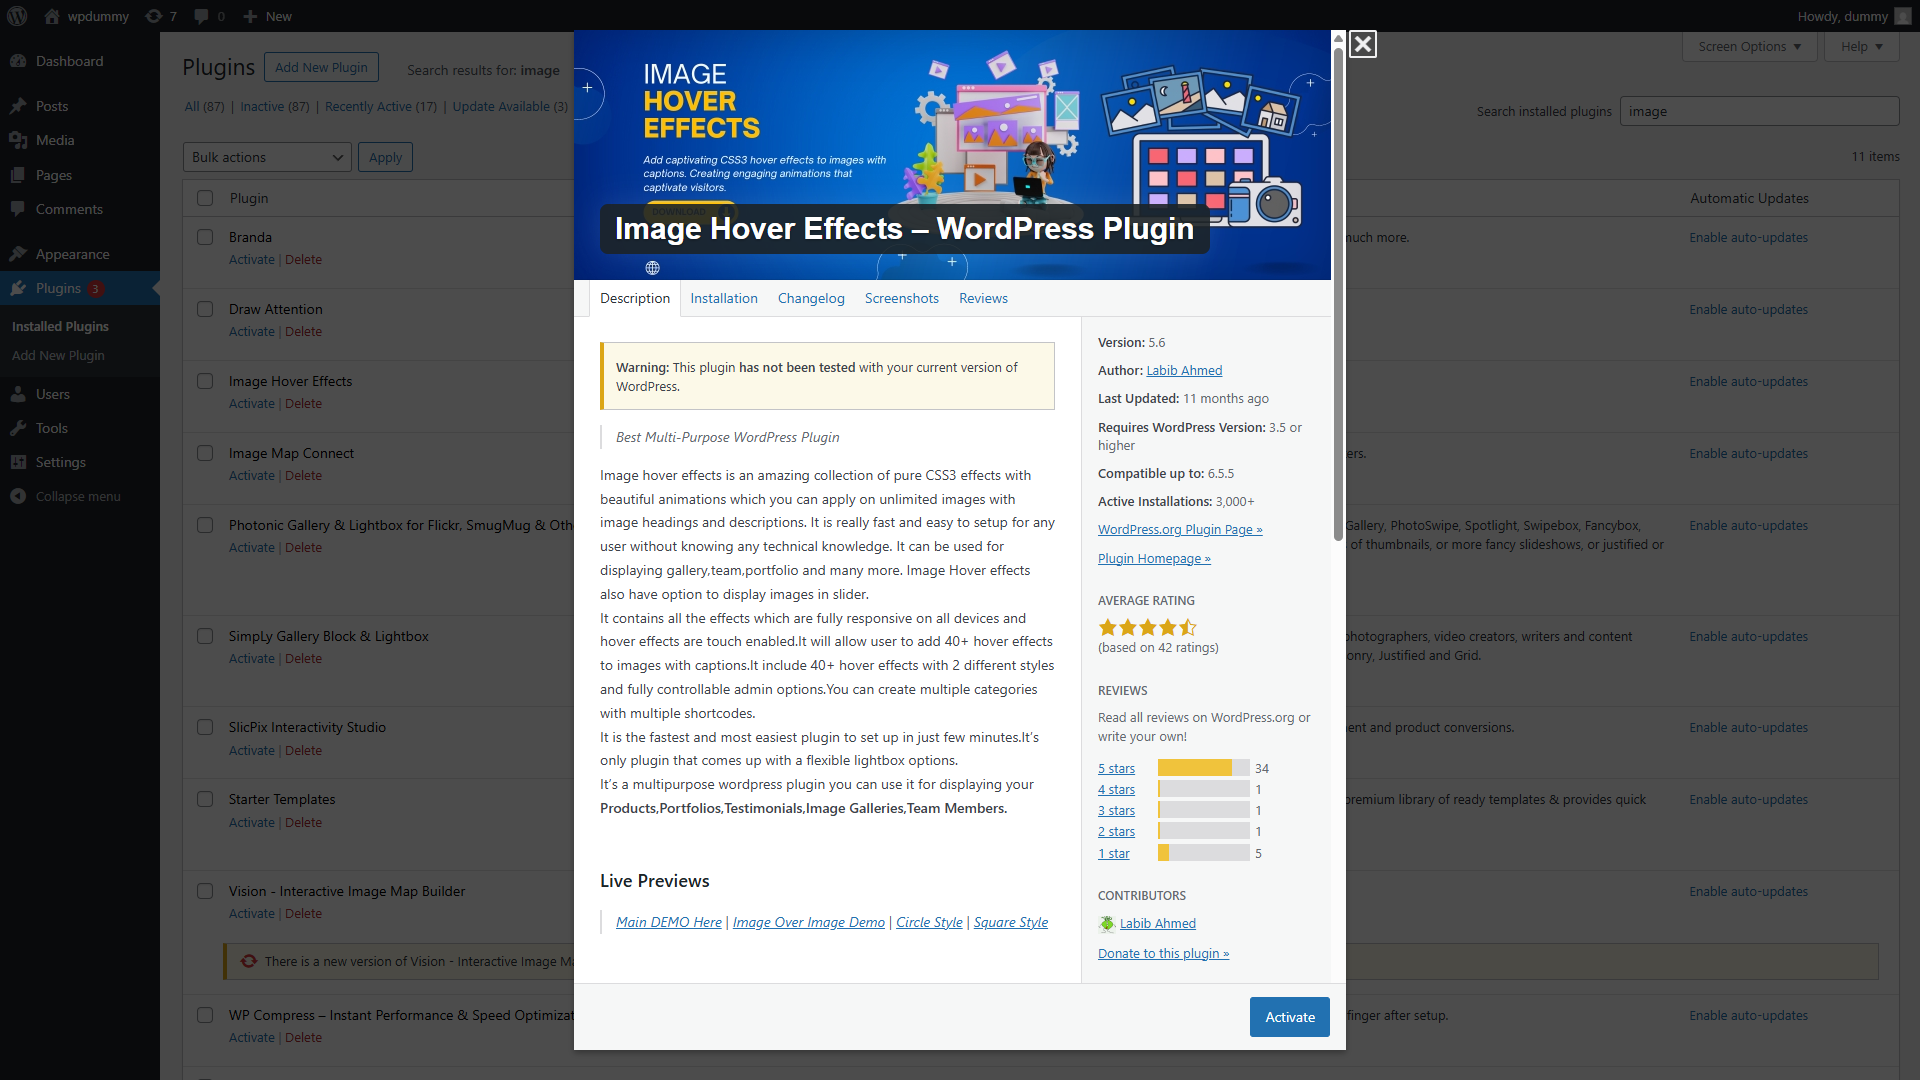Check the Image Map Connect checkbox
Viewport: 1920px width, 1080px height.
pyautogui.click(x=205, y=453)
